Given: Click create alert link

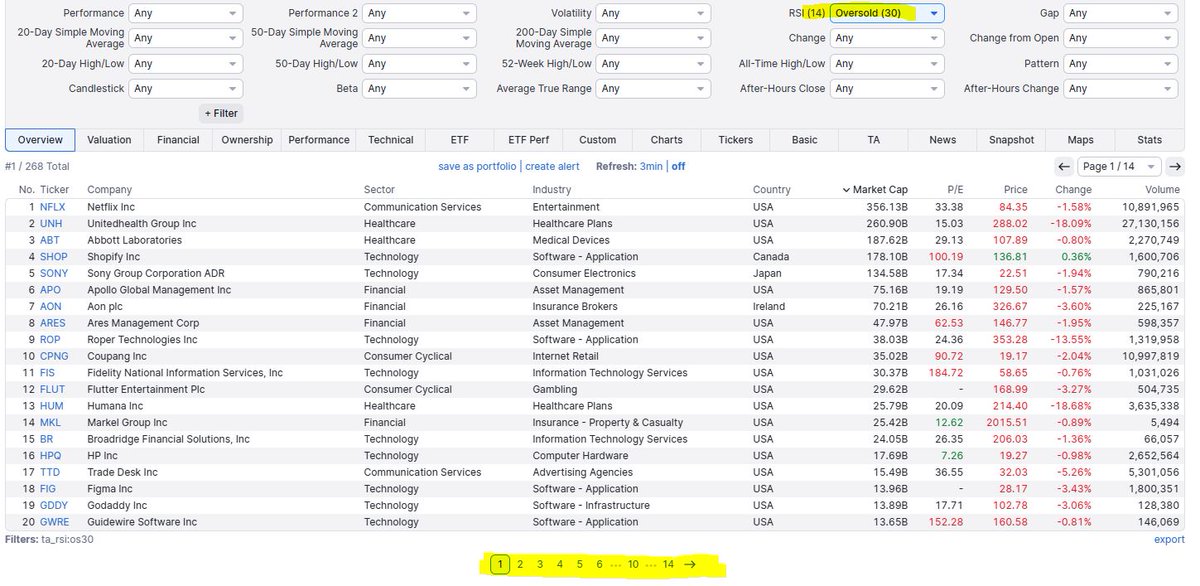Looking at the screenshot, I should click(x=552, y=166).
